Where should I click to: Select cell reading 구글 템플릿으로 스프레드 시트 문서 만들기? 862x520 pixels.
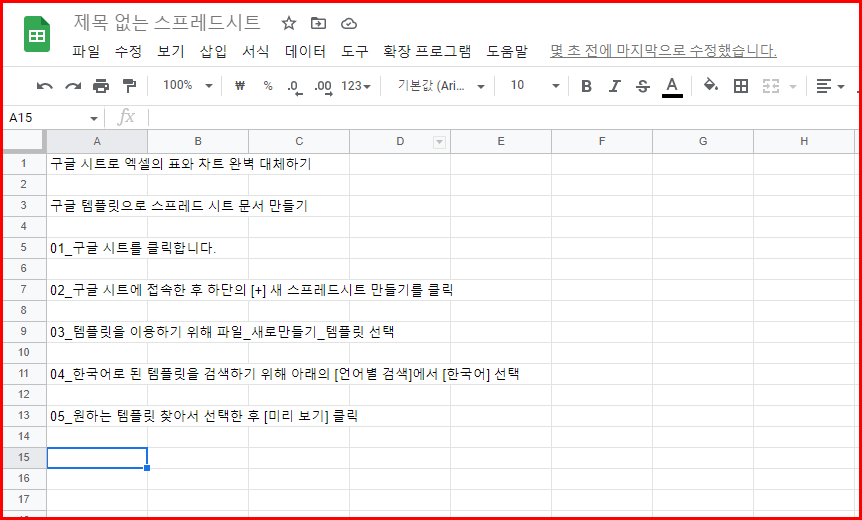97,206
